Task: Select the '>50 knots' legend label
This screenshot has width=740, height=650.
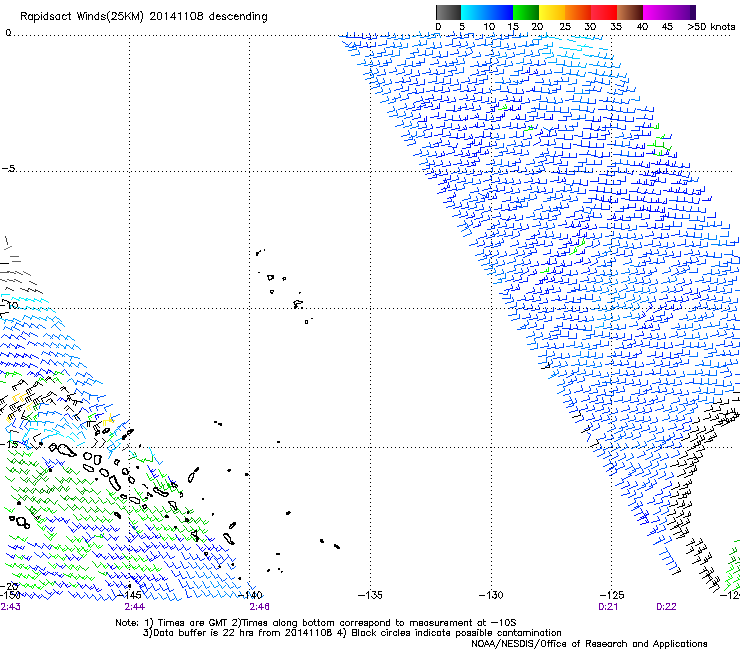Action: coord(711,26)
